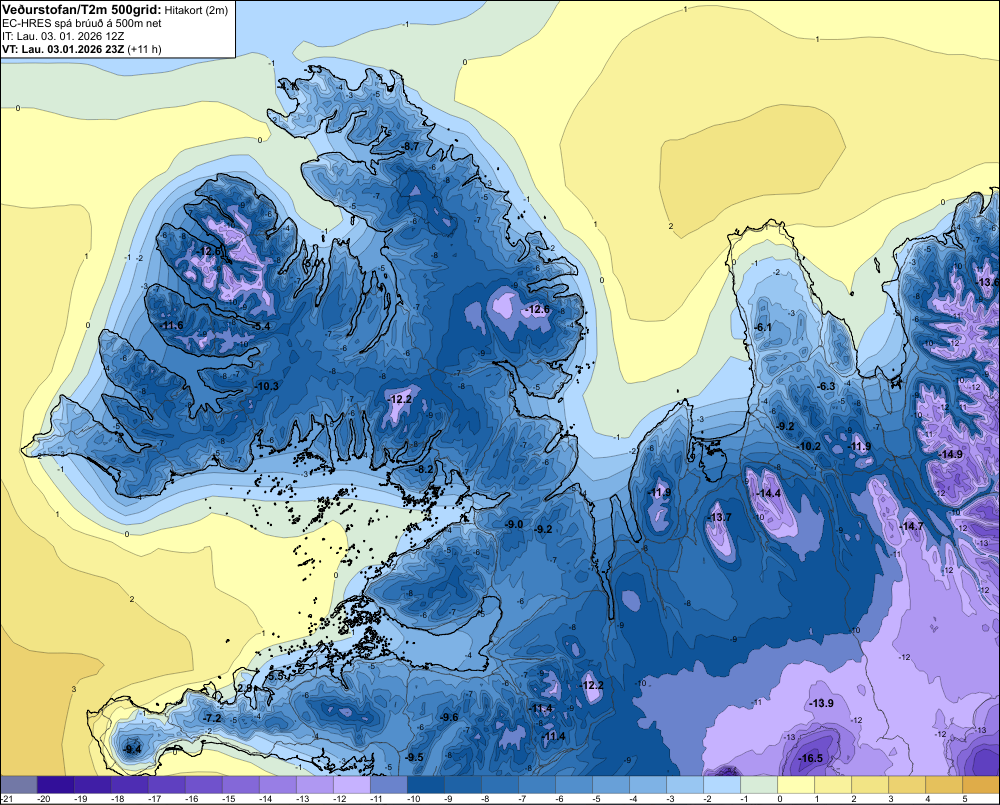The image size is (1000, 805).
Task: Click the 'EC-HRES spá brúuð á 500m net' line
Action: tap(82, 23)
